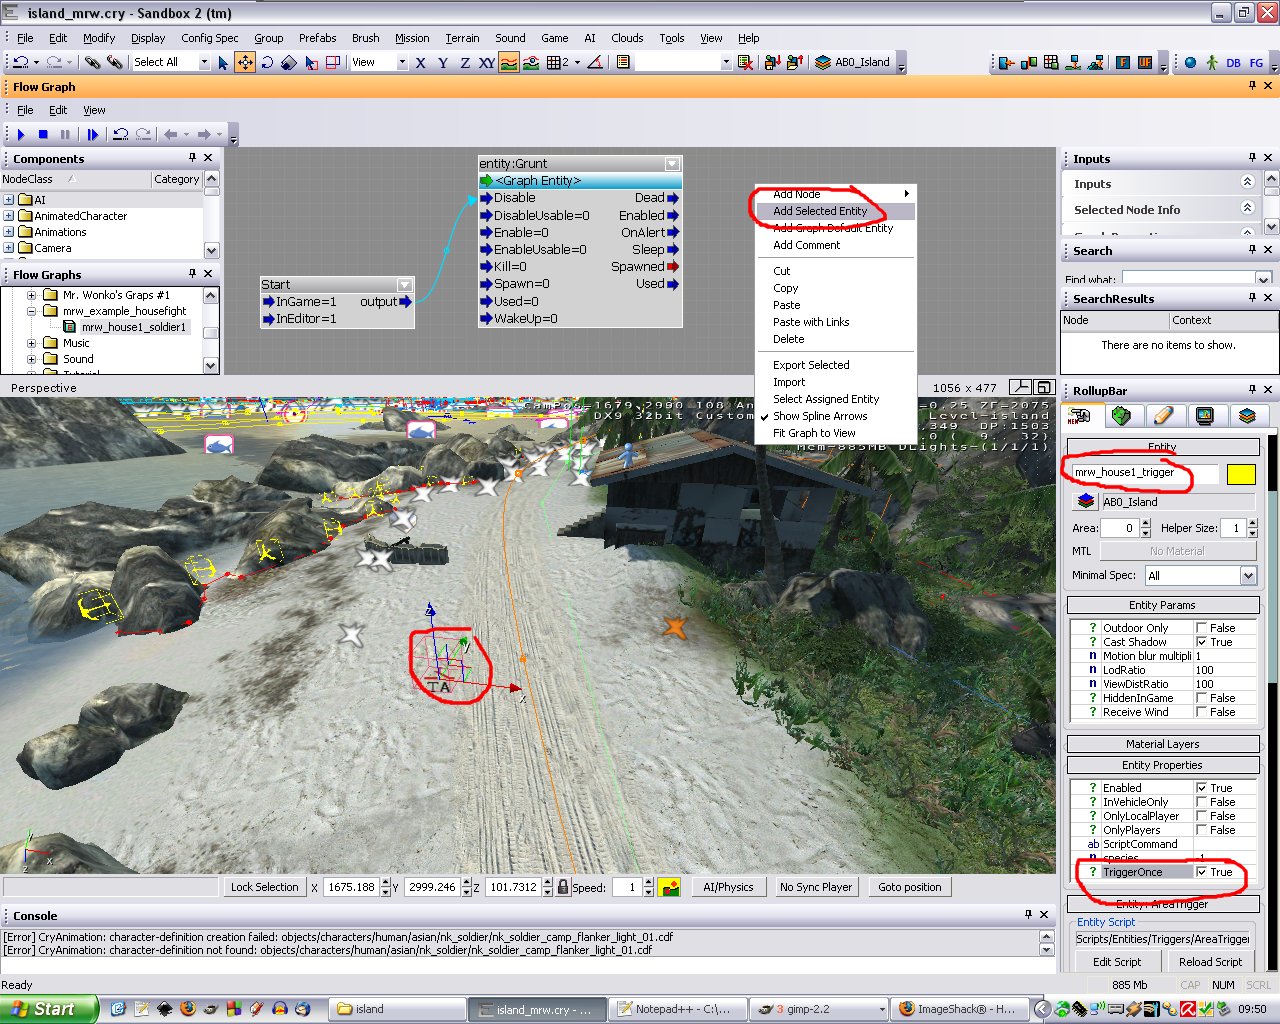The height and width of the screenshot is (1024, 1280).
Task: Click the Follow Terrain icon
Action: coord(509,62)
